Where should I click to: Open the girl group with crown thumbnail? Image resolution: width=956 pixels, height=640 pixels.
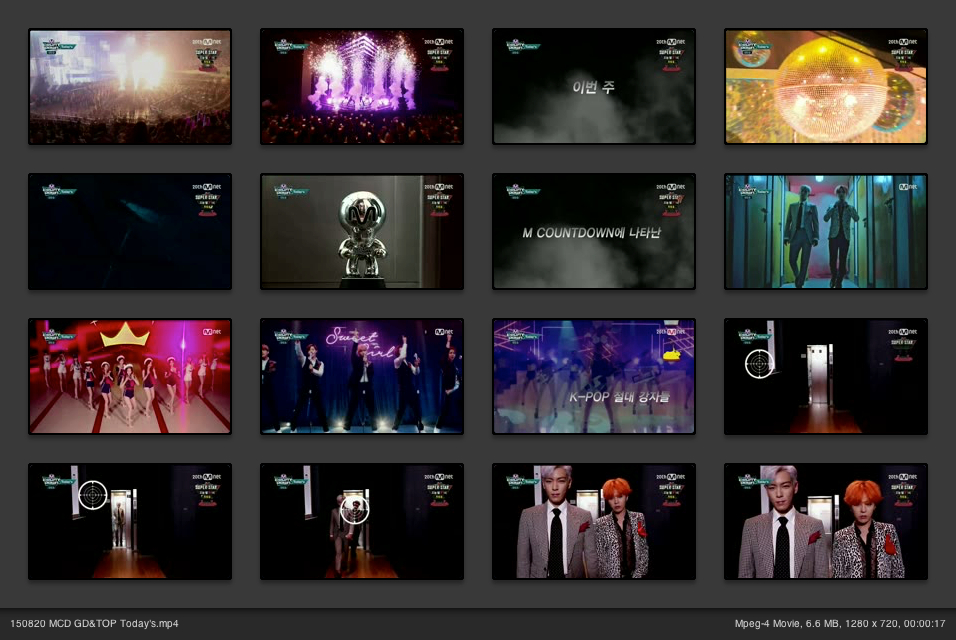coord(130,377)
